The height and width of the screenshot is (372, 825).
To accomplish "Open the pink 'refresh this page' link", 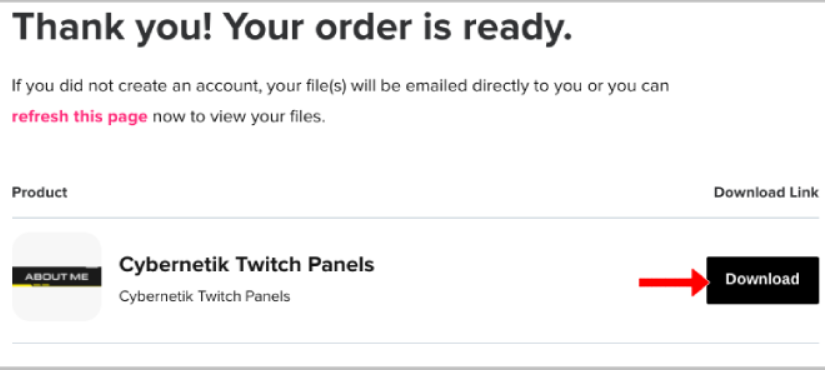I will click(79, 116).
